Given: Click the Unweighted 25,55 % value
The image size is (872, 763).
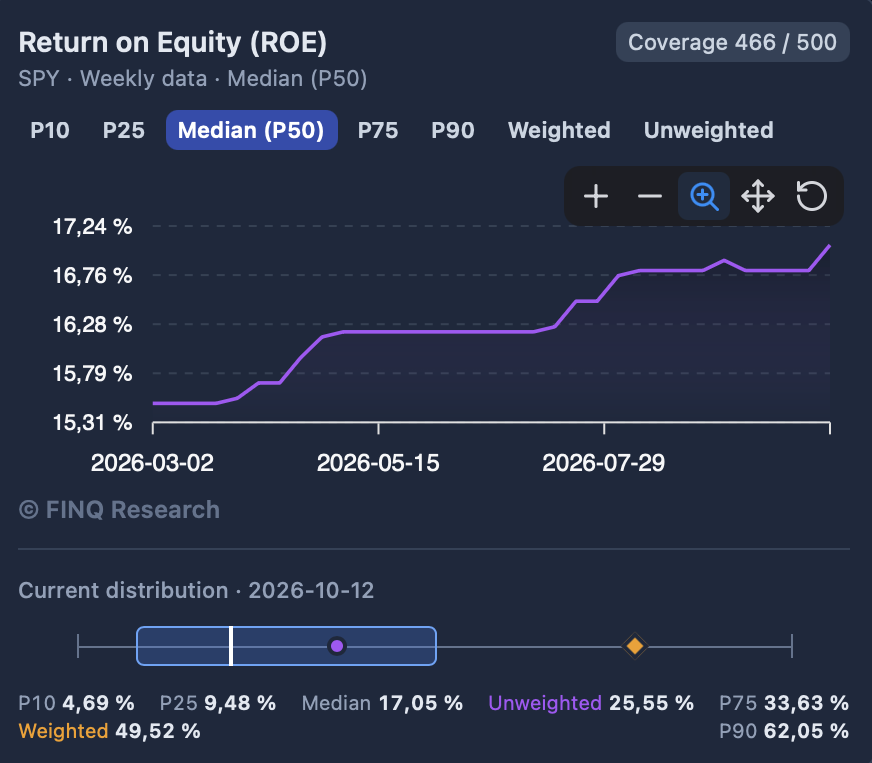Looking at the screenshot, I should [x=591, y=703].
